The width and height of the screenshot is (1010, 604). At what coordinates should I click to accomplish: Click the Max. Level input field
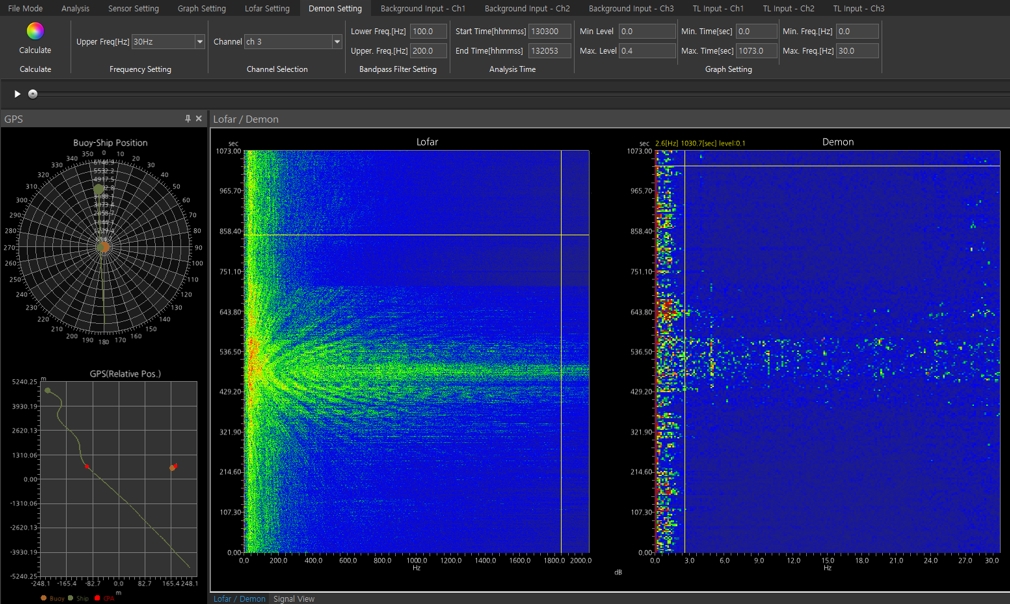647,50
